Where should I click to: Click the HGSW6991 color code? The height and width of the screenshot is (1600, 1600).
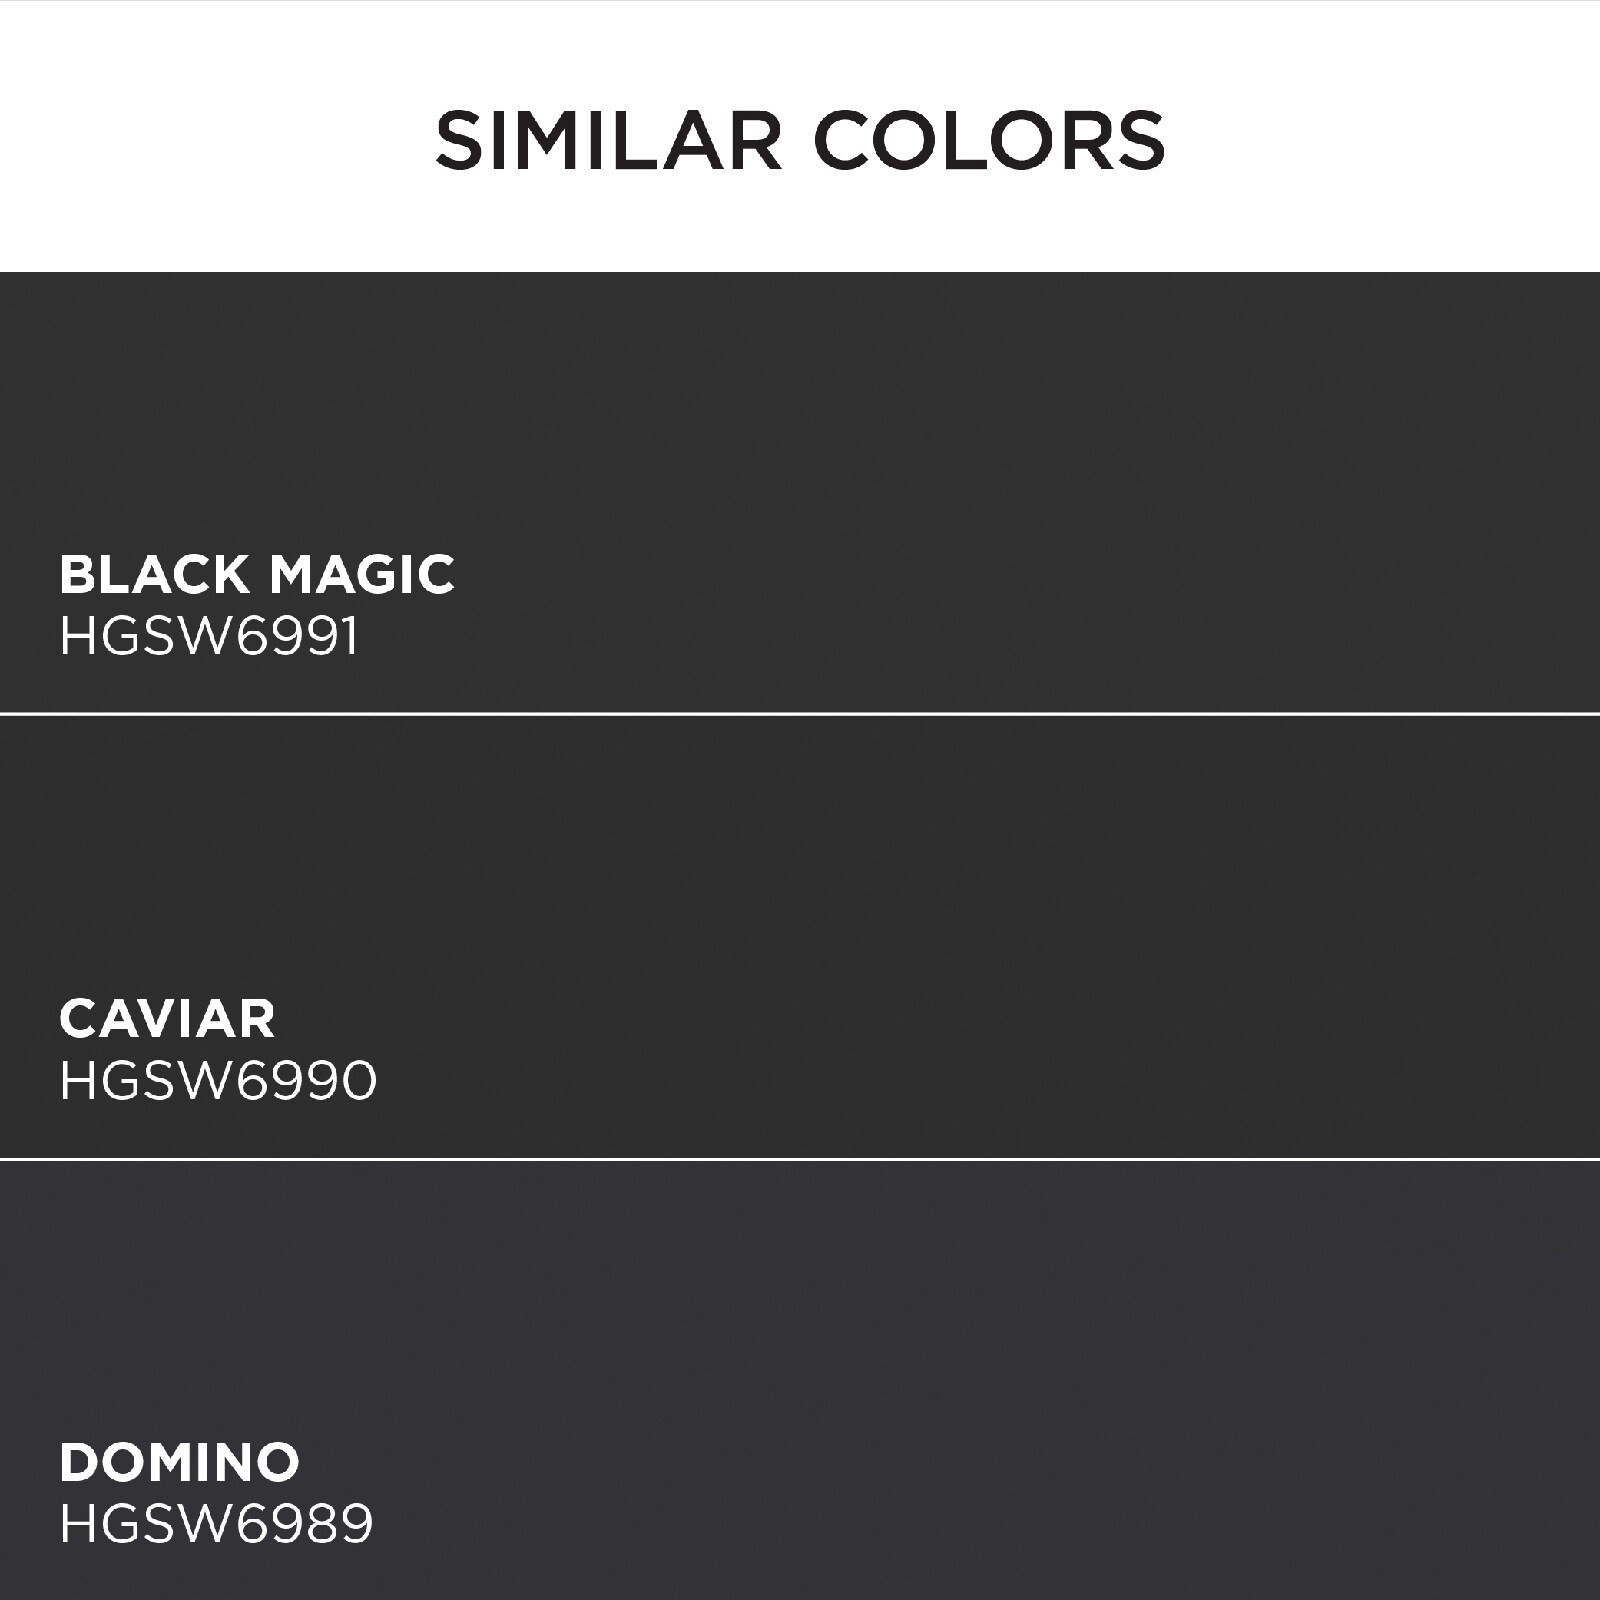click(x=208, y=636)
